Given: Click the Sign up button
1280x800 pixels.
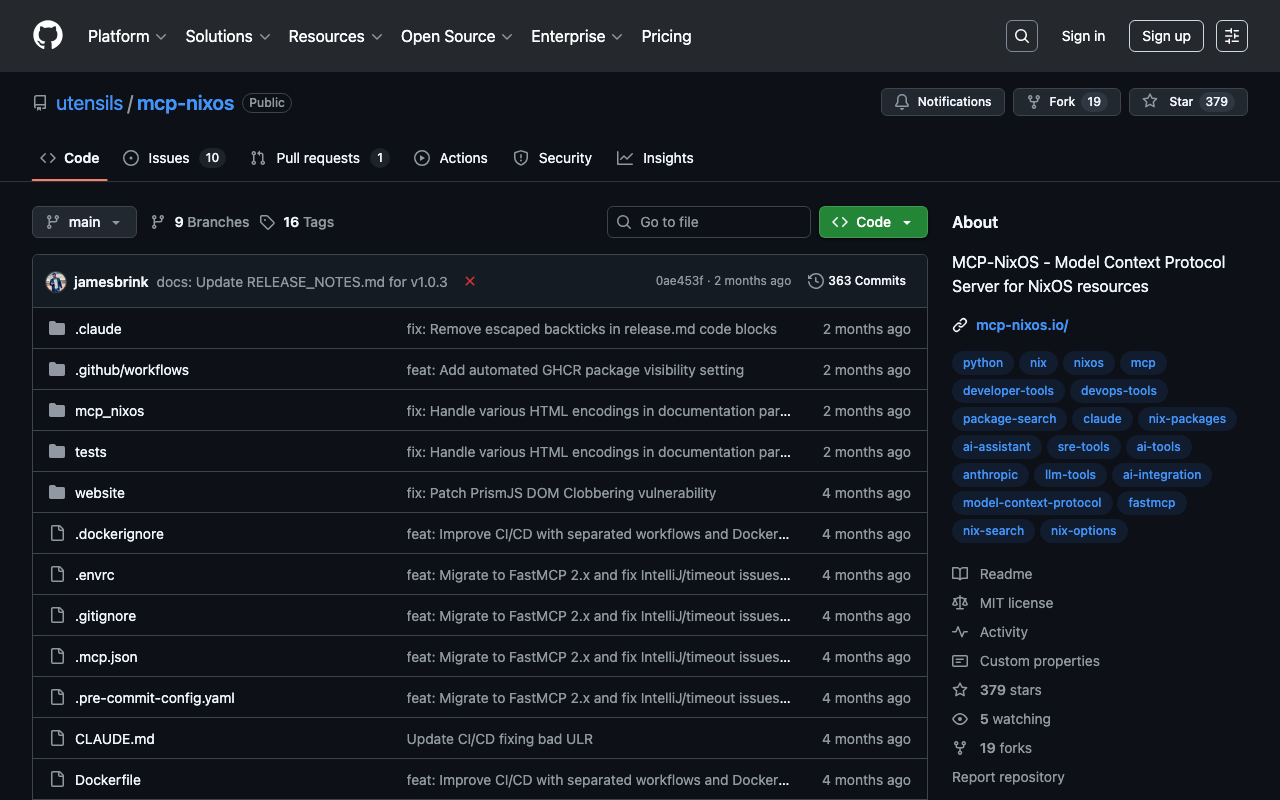Looking at the screenshot, I should tap(1165, 36).
